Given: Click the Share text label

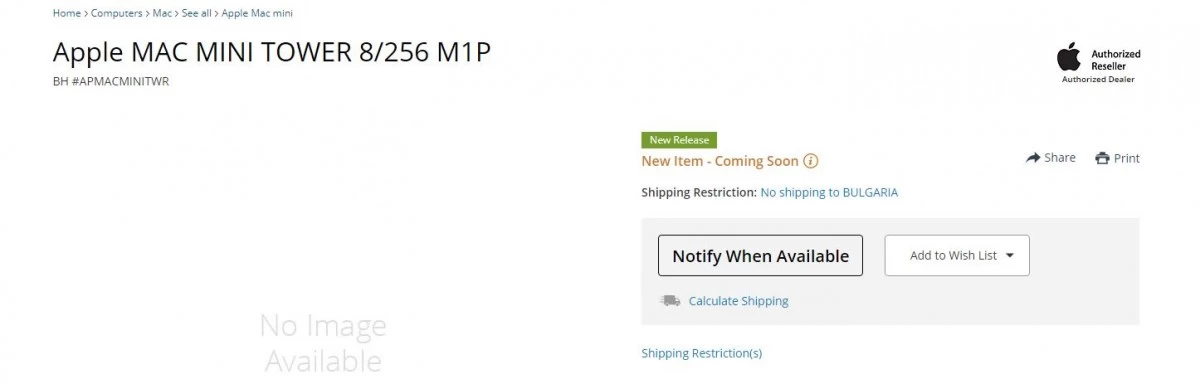Looking at the screenshot, I should (x=1060, y=158).
